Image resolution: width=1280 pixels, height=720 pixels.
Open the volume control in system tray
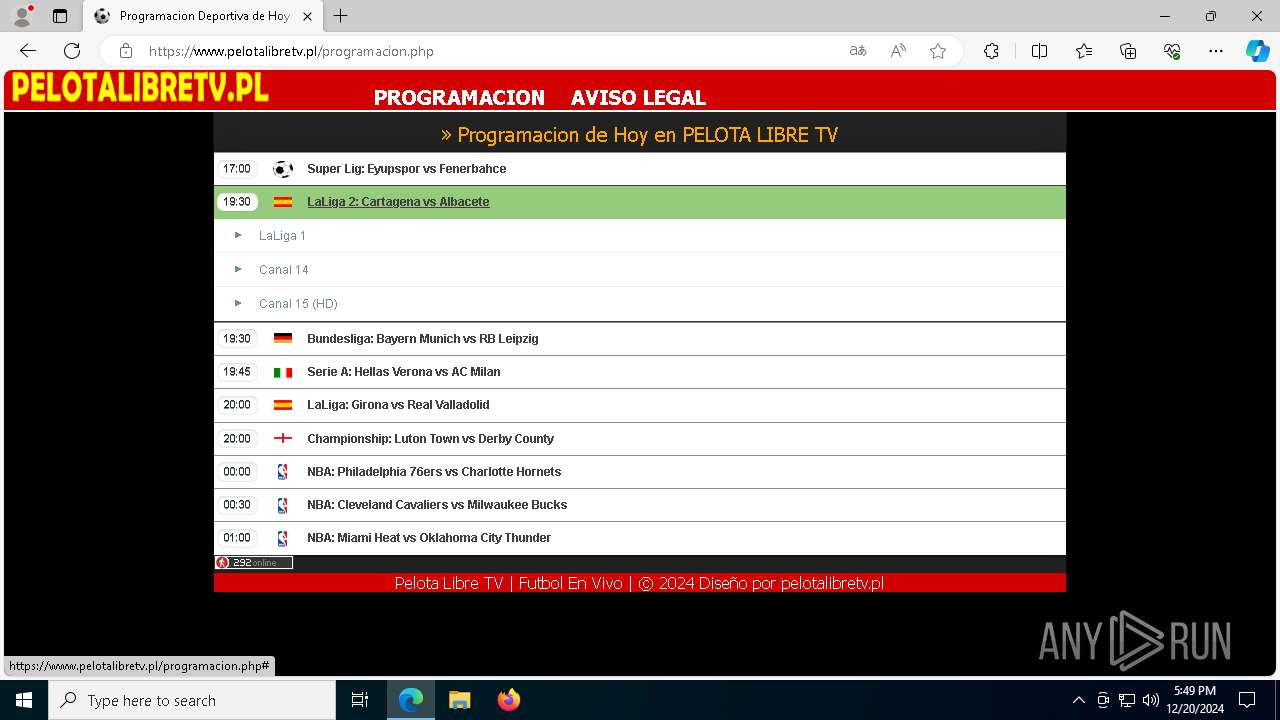1151,700
